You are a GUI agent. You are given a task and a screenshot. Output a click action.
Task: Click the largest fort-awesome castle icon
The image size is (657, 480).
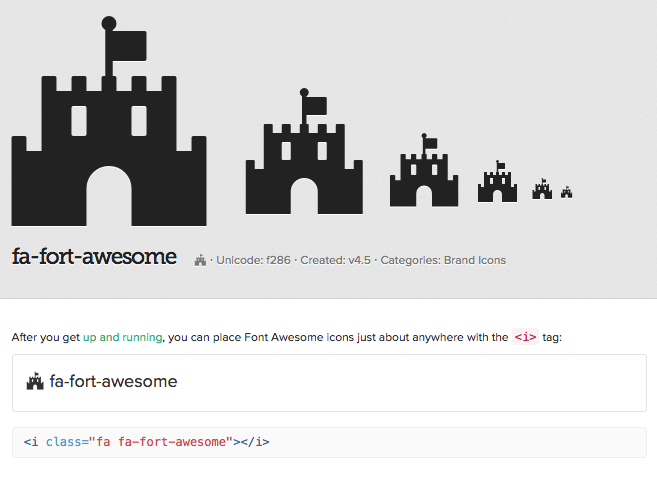(x=109, y=121)
